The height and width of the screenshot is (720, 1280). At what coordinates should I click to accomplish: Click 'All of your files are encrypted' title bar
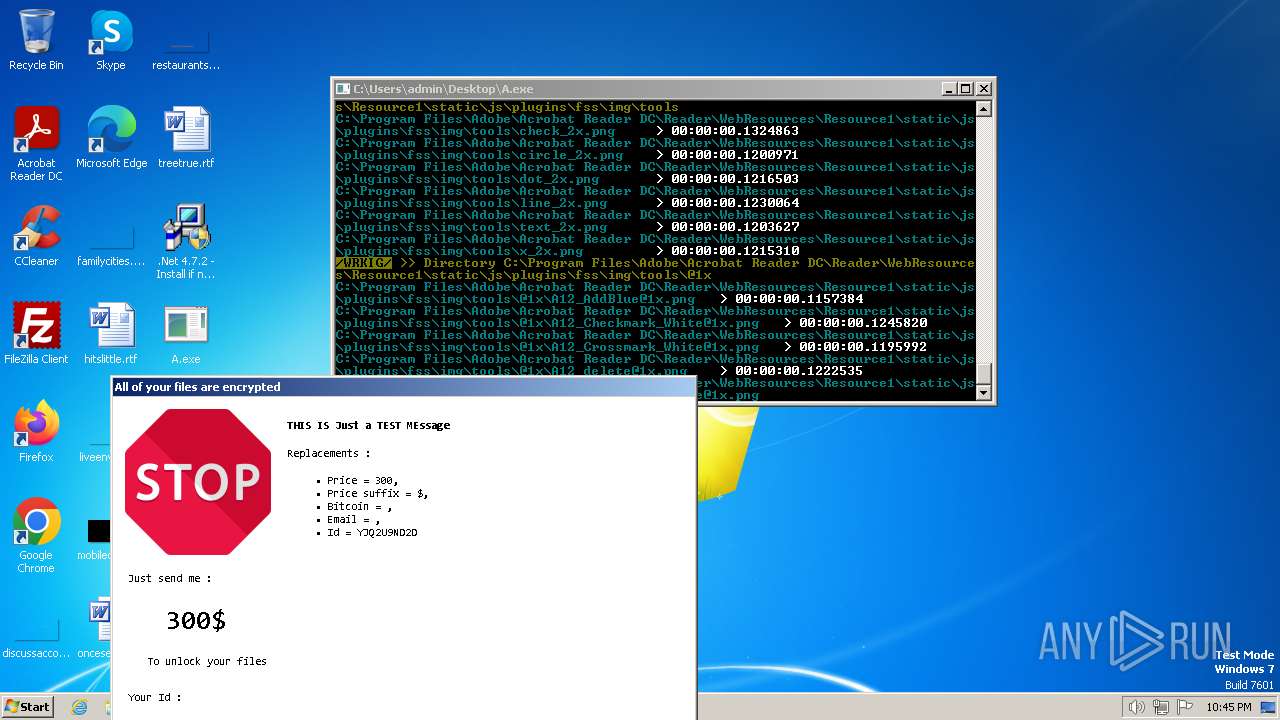(x=403, y=387)
